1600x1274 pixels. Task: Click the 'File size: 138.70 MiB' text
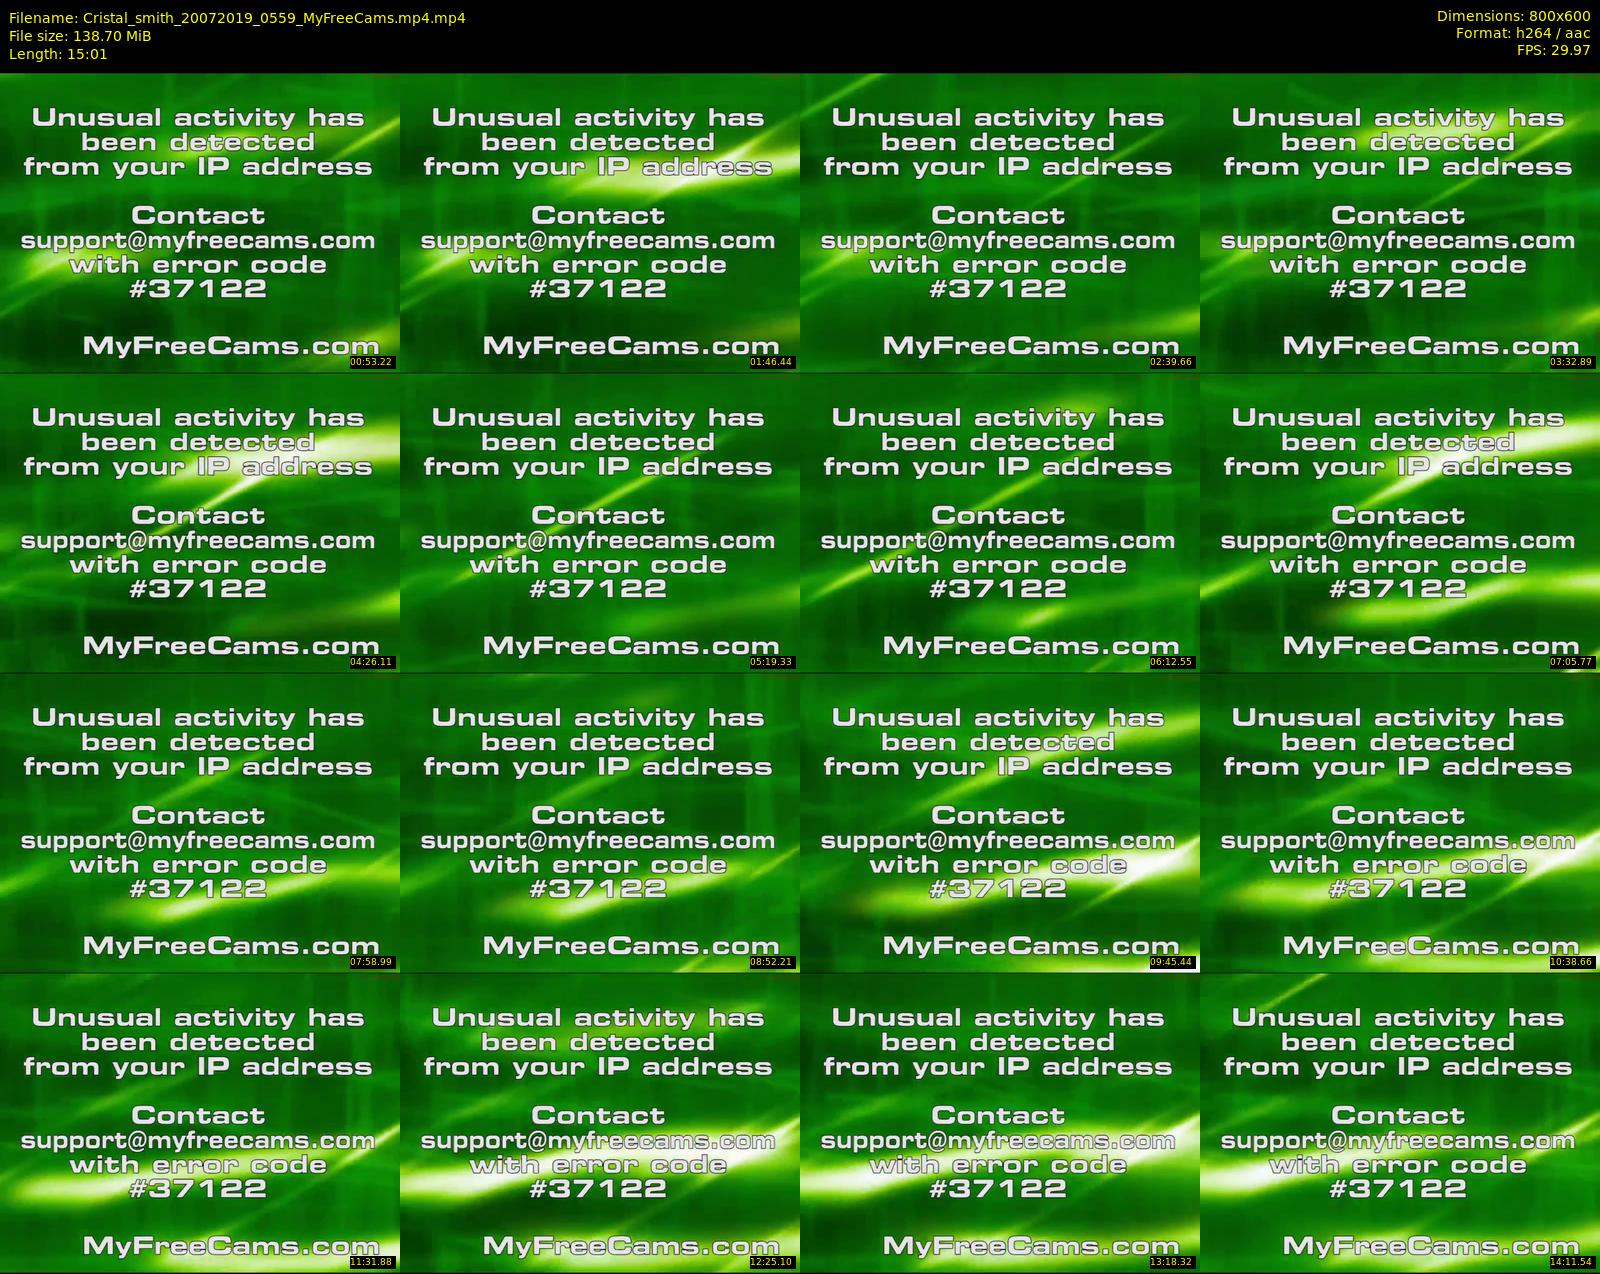pos(80,36)
